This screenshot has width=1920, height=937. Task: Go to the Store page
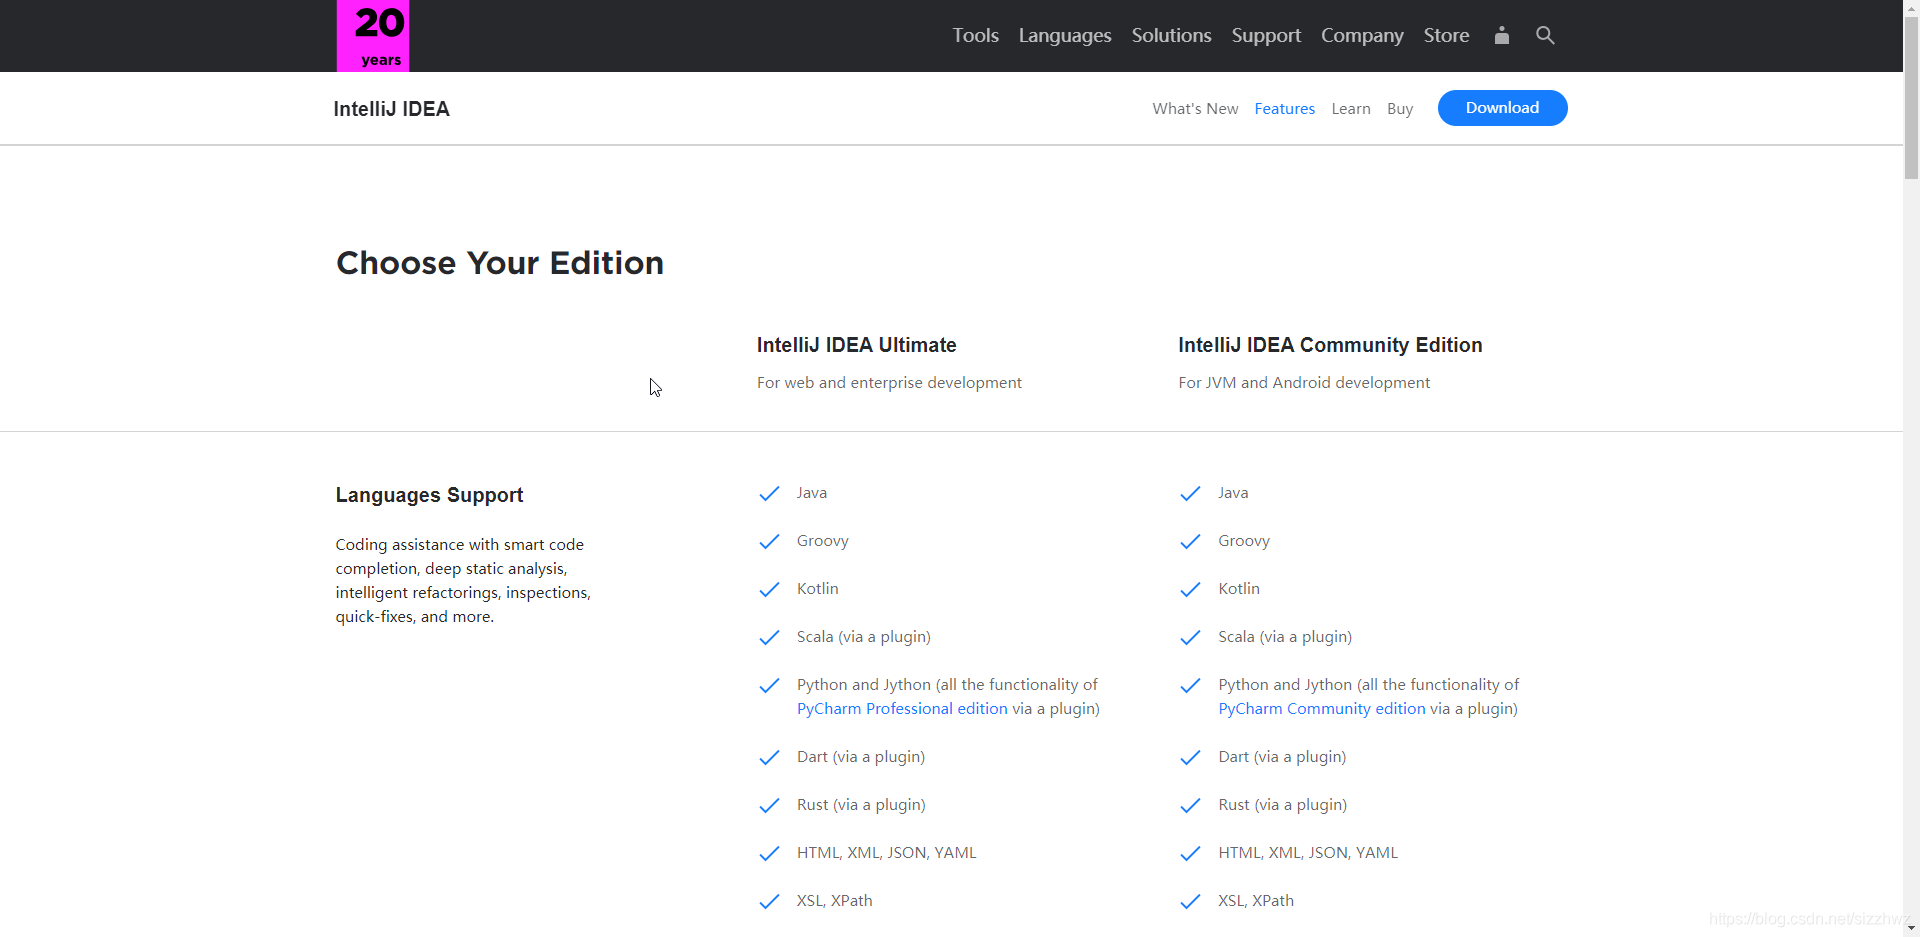(1446, 35)
